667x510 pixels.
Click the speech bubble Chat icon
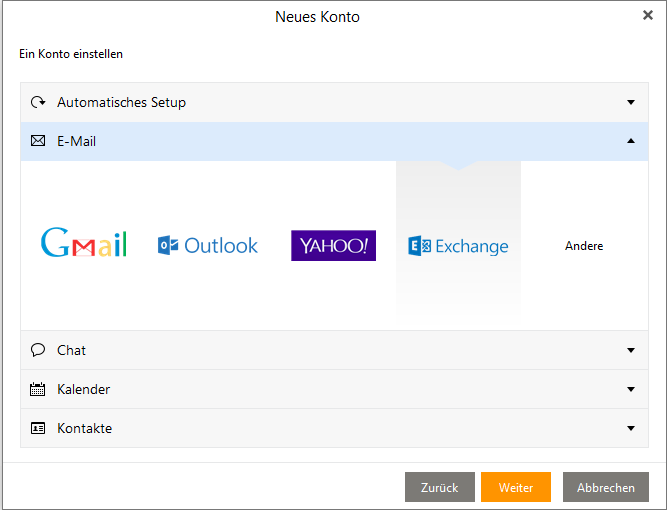(x=38, y=350)
